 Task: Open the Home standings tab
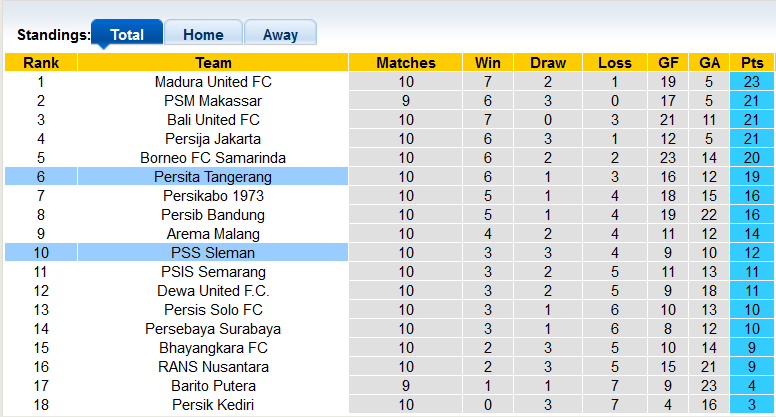[x=203, y=34]
